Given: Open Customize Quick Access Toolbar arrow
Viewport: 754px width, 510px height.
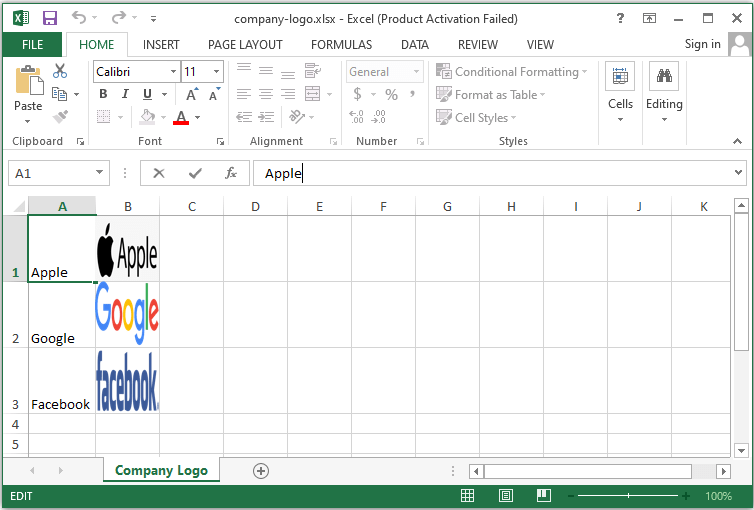Looking at the screenshot, I should (x=153, y=19).
